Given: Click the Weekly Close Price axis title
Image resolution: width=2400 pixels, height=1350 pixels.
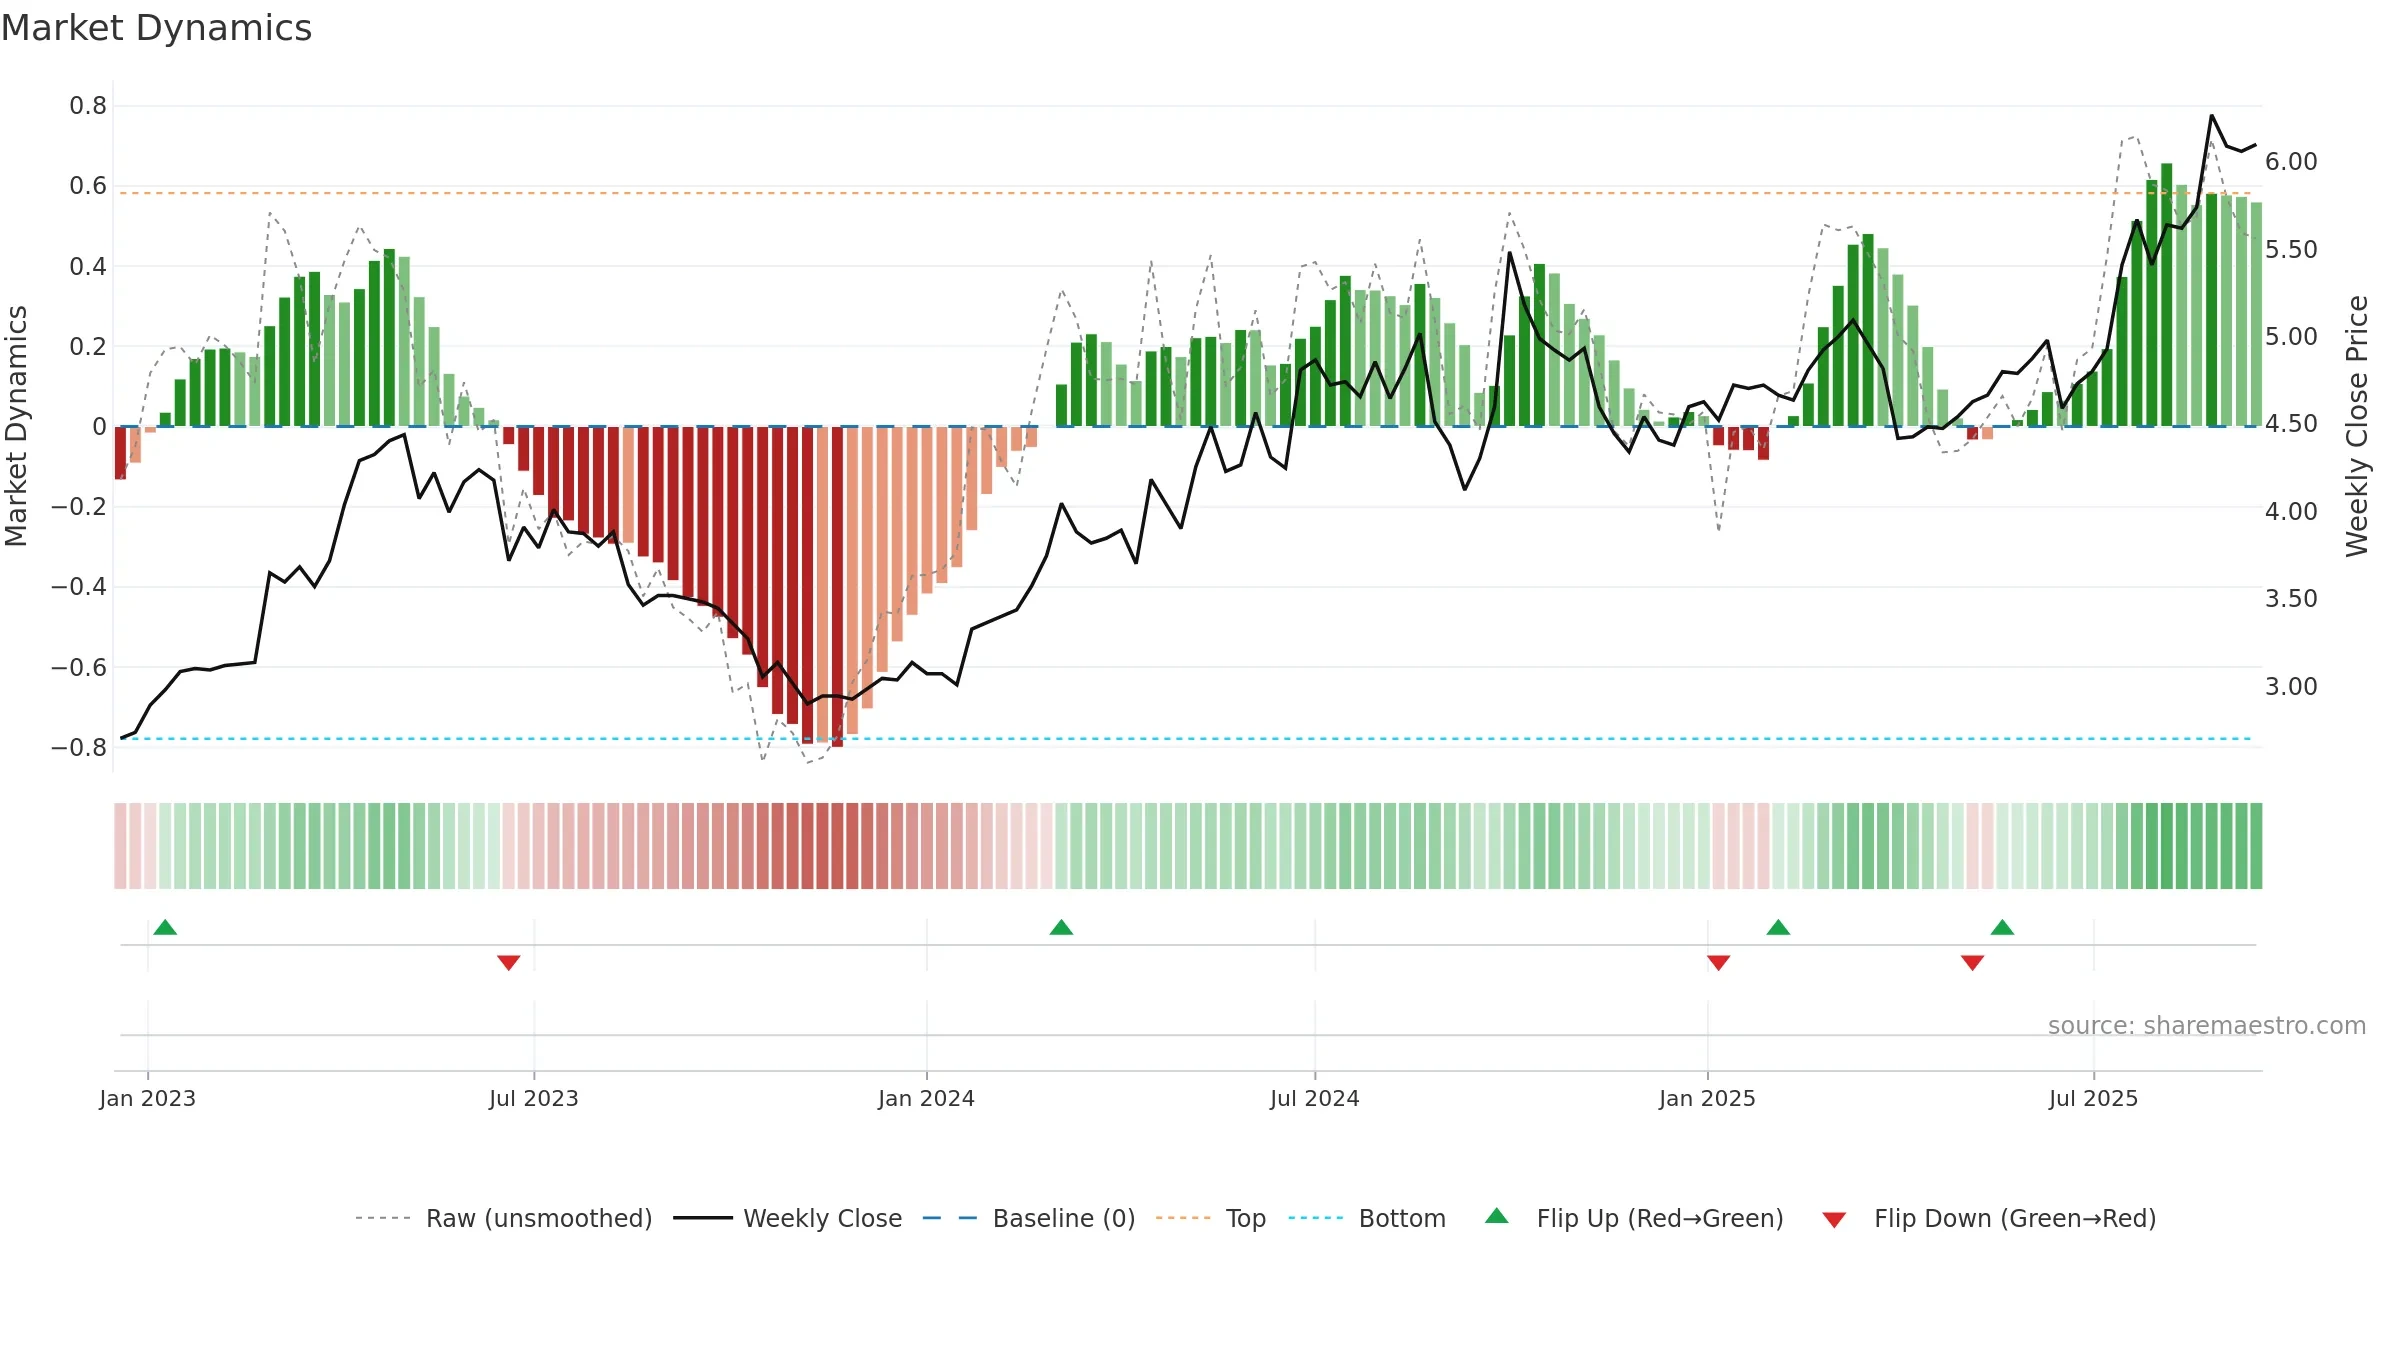Looking at the screenshot, I should (2357, 426).
